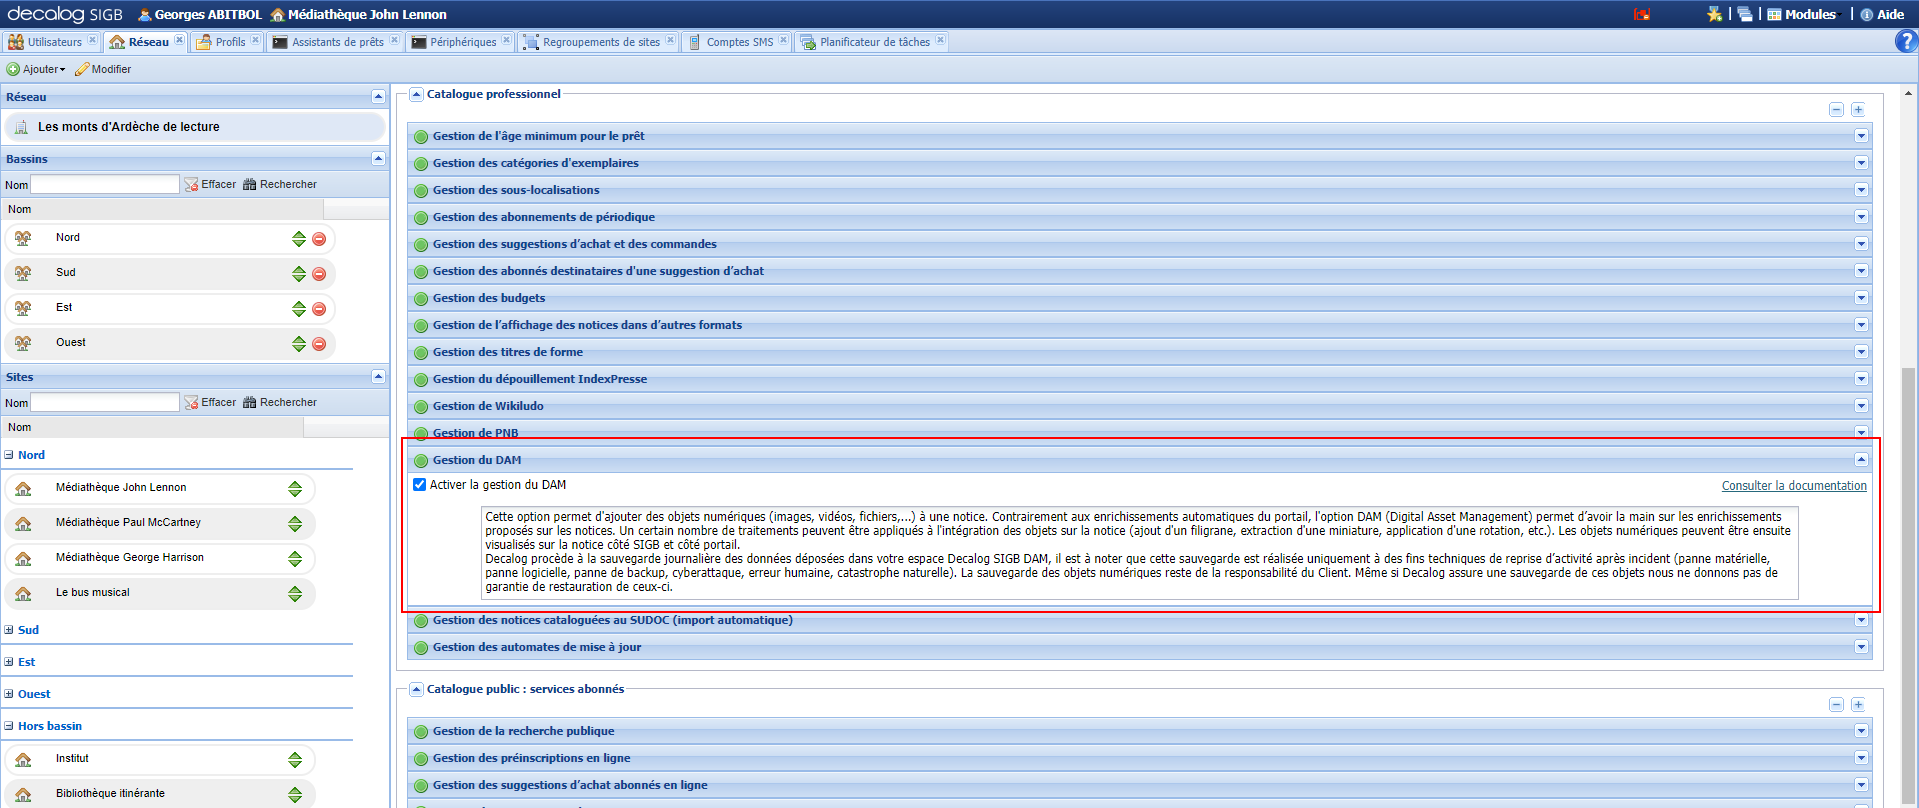Collapse the Bassins panel
Viewport: 1919px width, 808px height.
coord(378,159)
